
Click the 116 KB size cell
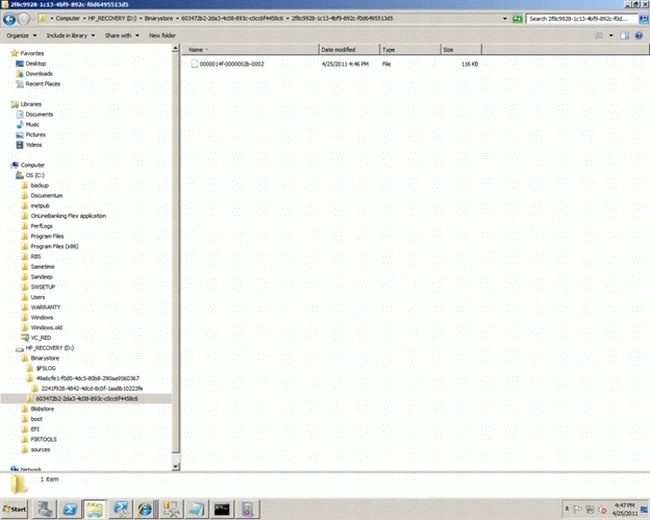coord(470,64)
